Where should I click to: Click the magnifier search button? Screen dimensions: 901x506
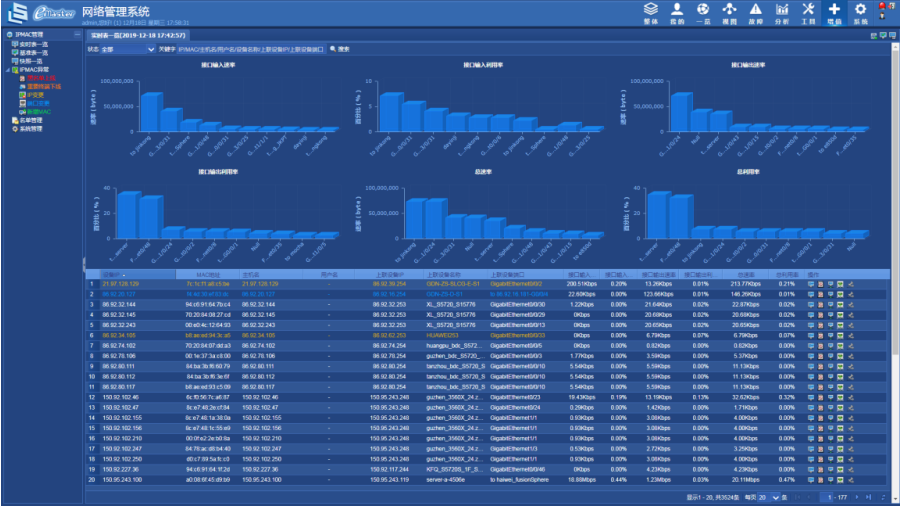click(340, 49)
